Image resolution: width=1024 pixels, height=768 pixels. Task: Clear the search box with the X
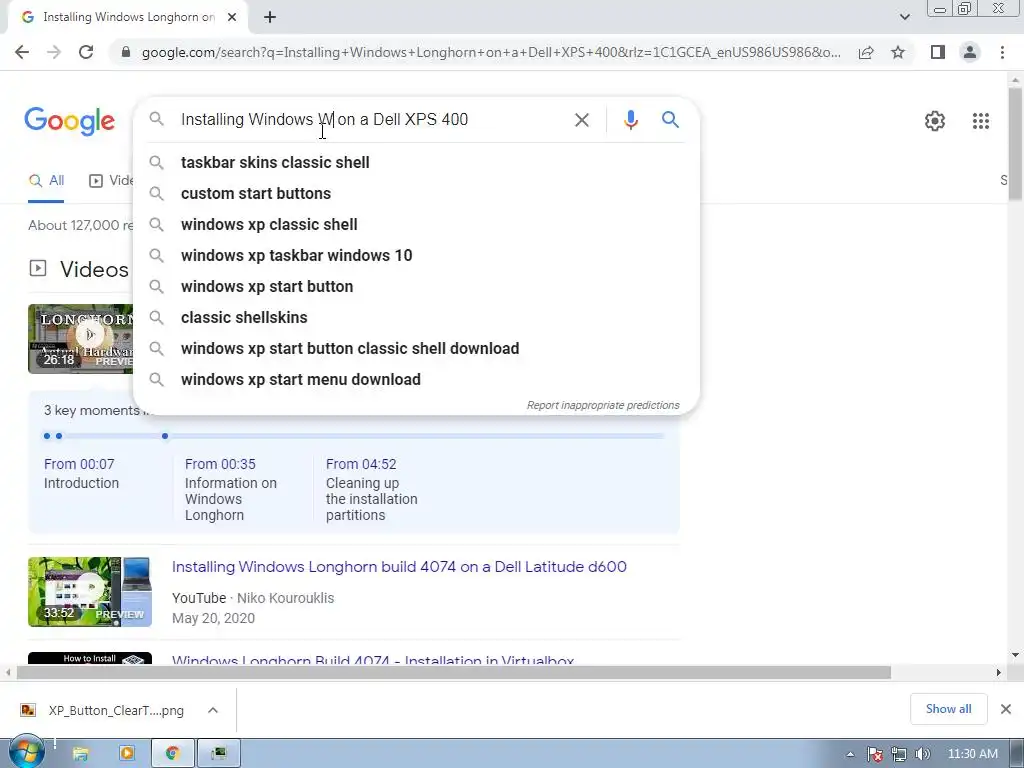(x=581, y=120)
